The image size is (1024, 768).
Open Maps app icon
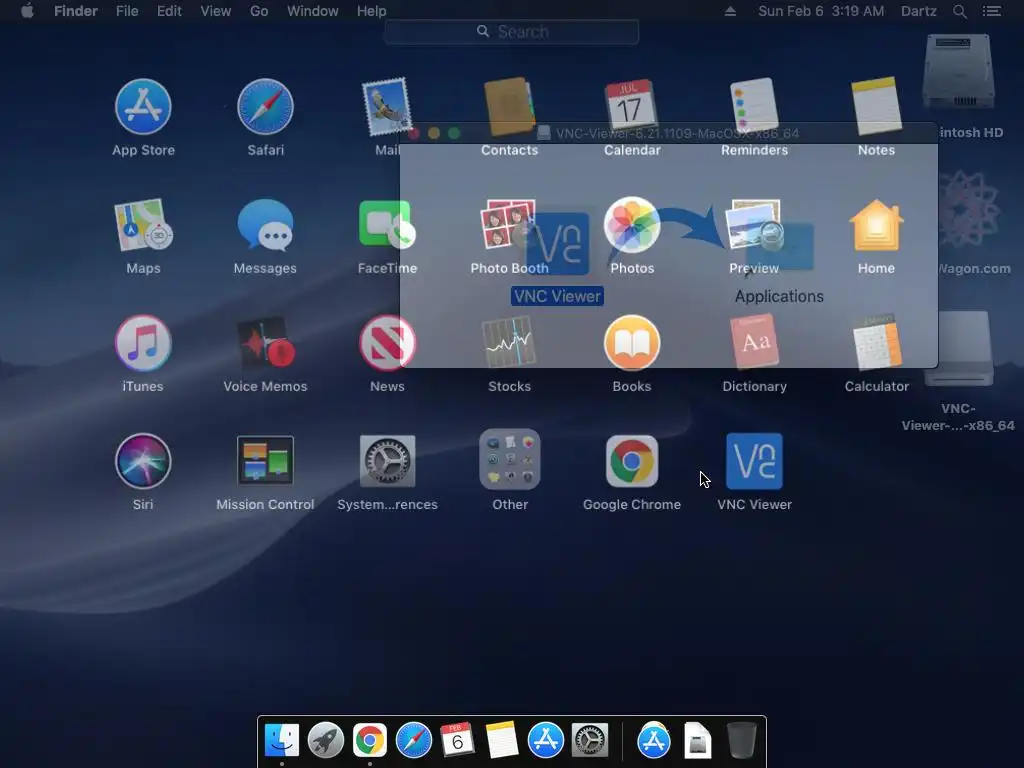[143, 225]
